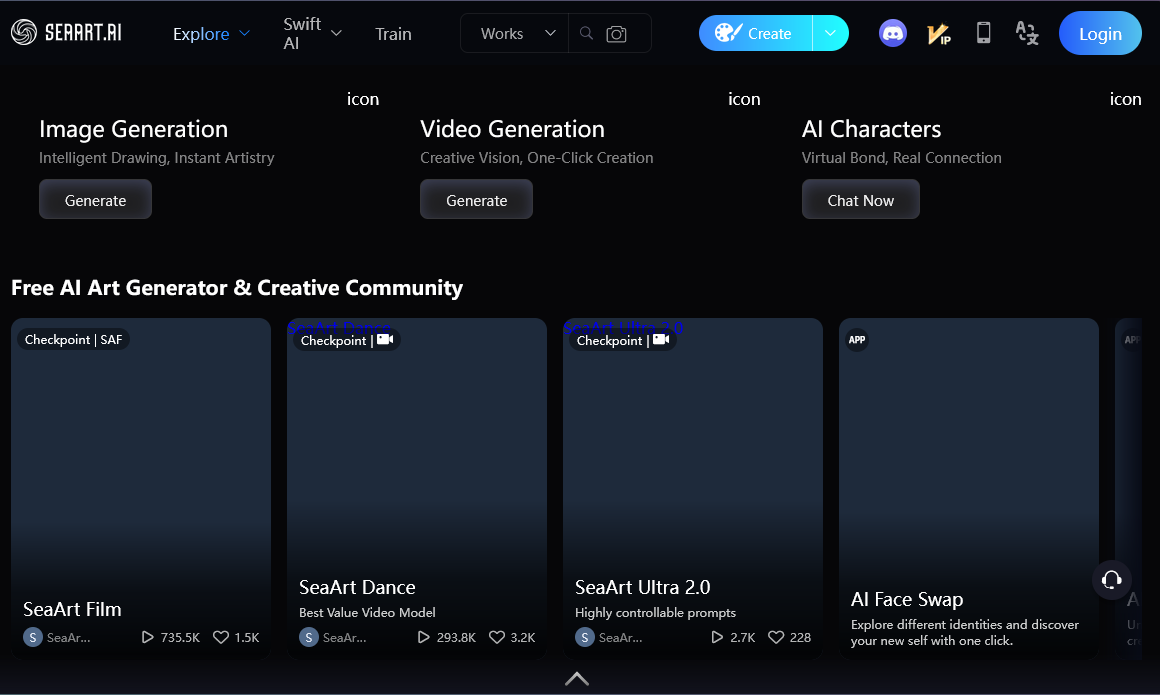Open the SeaArt Ultra 2.0 card
The image size is (1160, 695).
click(x=692, y=488)
